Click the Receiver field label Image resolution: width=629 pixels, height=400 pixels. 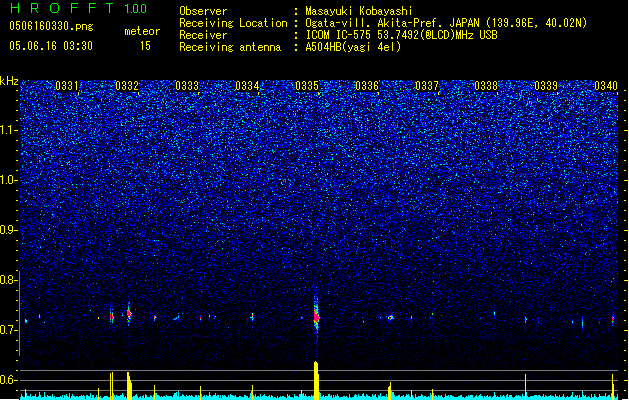pos(203,35)
